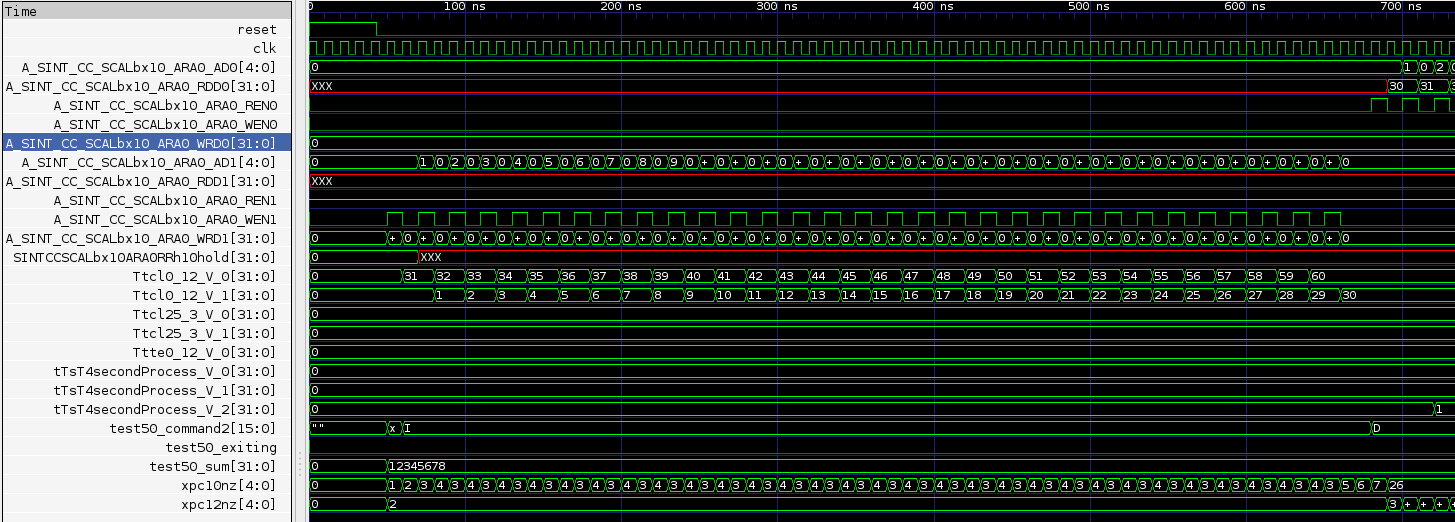Select the test50_exiting signal
The image size is (1455, 522).
click(x=220, y=447)
